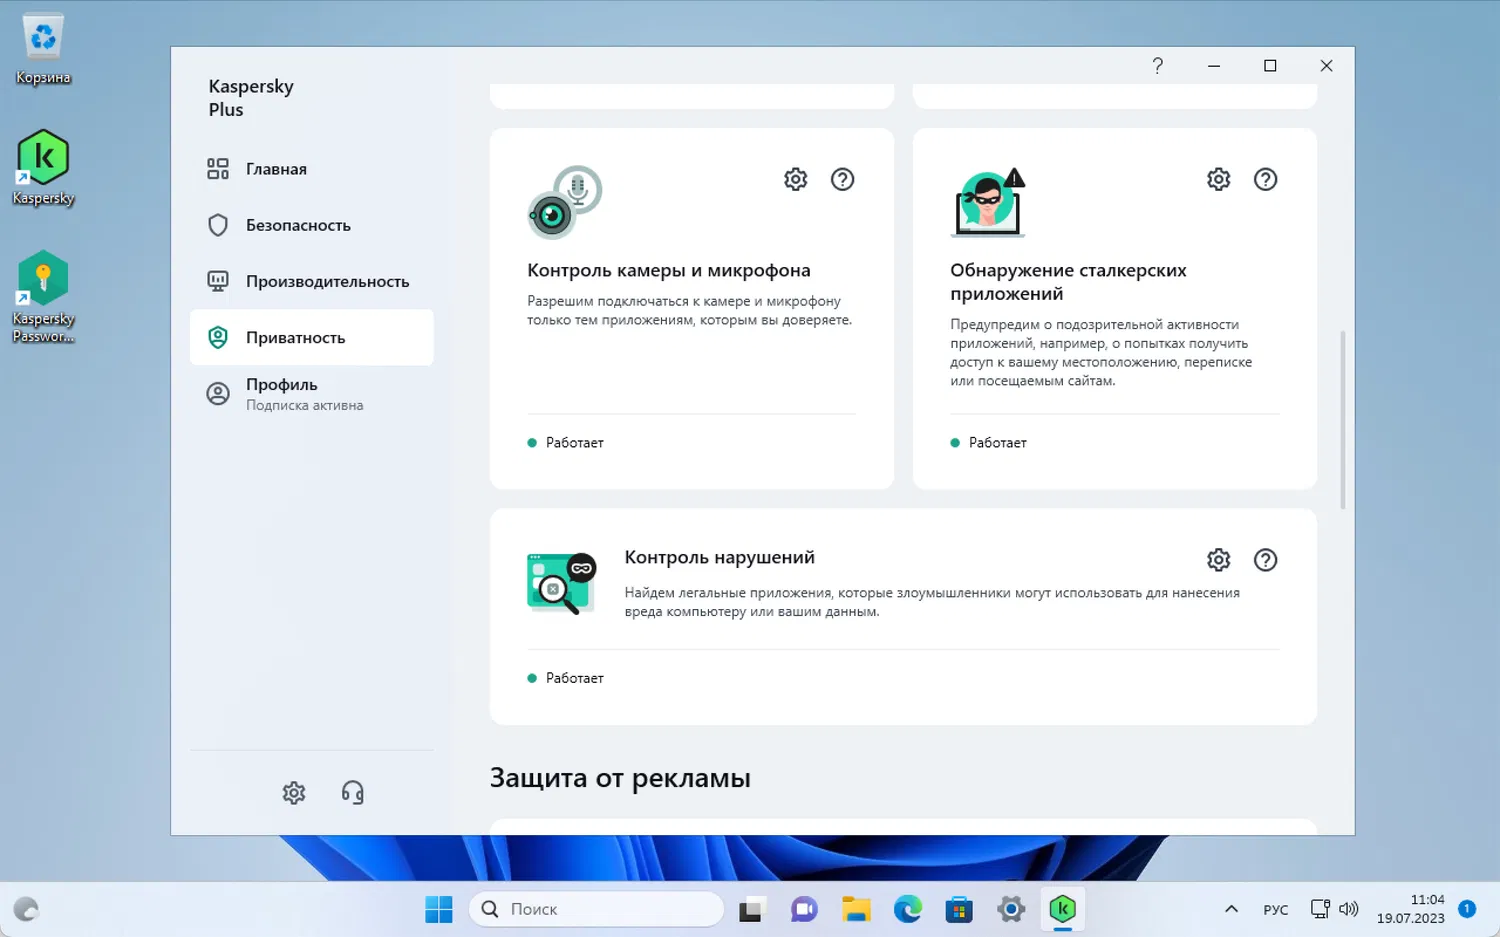This screenshot has height=937, width=1500.
Task: Switch the РУС input language indicator
Action: tap(1276, 909)
